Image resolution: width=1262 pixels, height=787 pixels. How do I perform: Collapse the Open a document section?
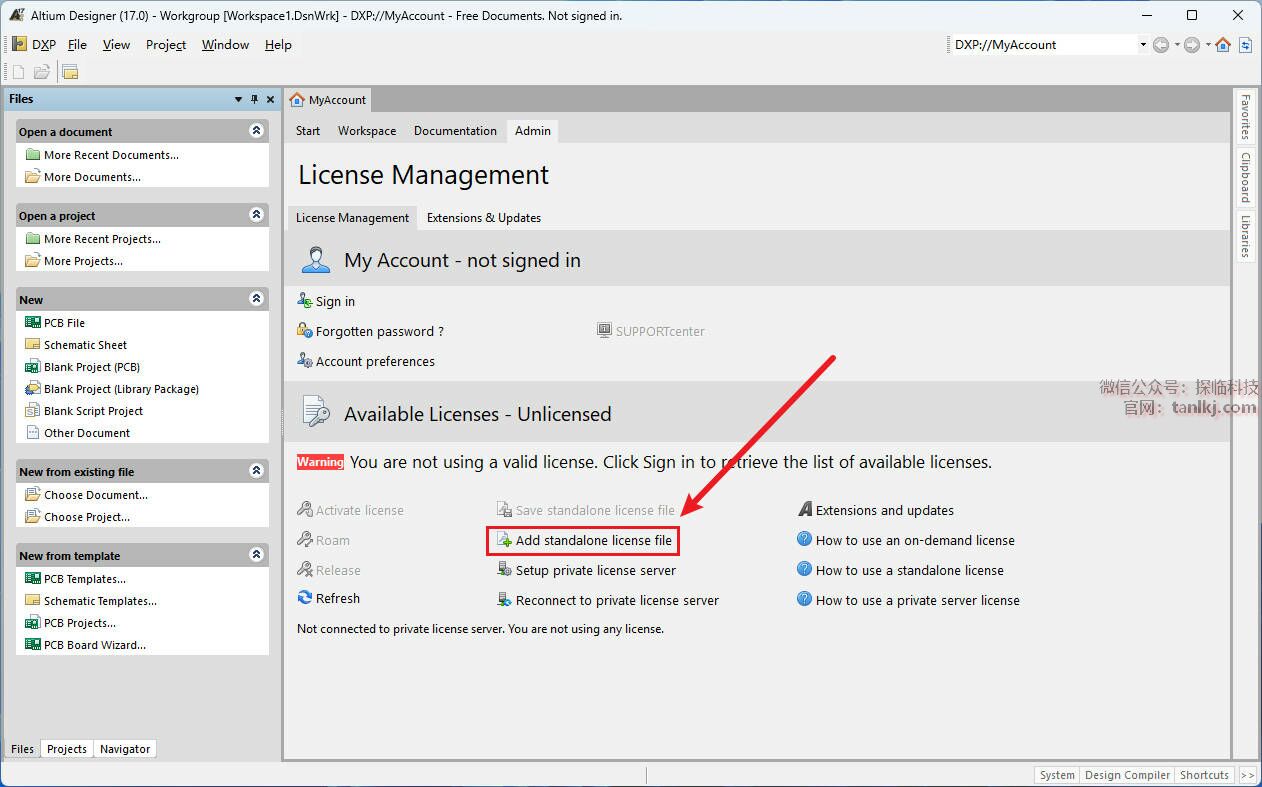tap(257, 131)
